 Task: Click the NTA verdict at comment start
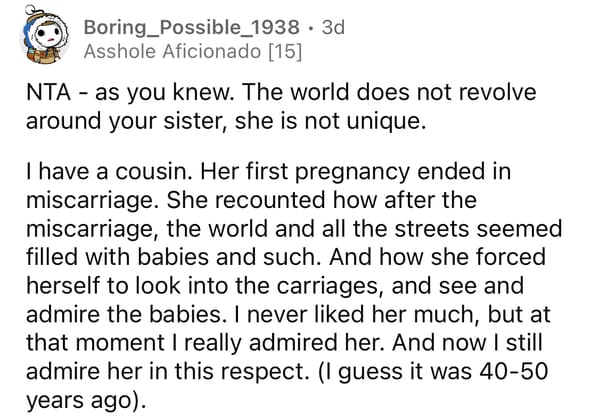tap(49, 92)
